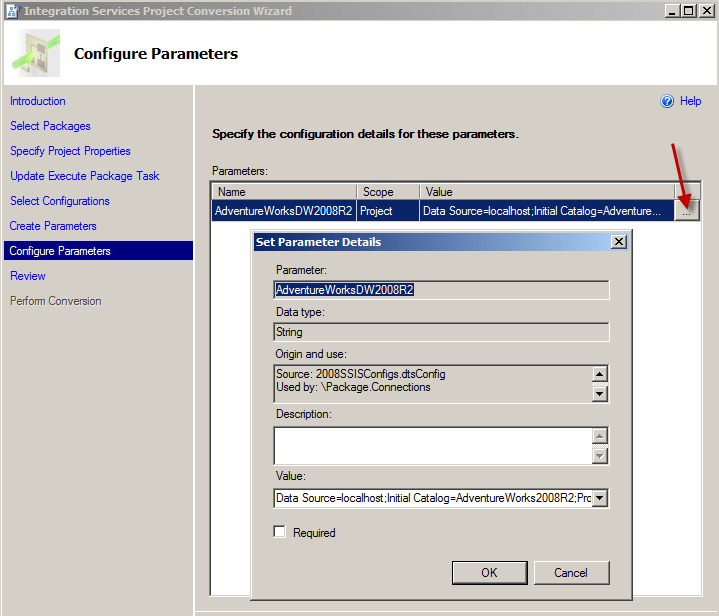Go to the Introduction step
The width and height of the screenshot is (719, 616).
coord(38,101)
